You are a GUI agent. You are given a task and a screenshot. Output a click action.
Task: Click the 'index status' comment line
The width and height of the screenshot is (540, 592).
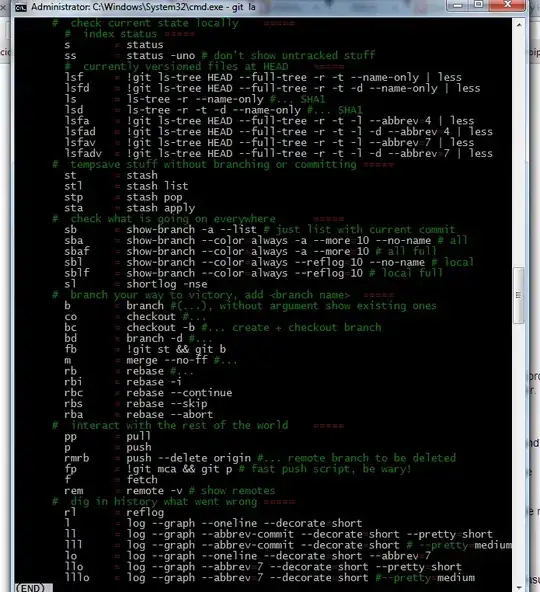(x=130, y=34)
